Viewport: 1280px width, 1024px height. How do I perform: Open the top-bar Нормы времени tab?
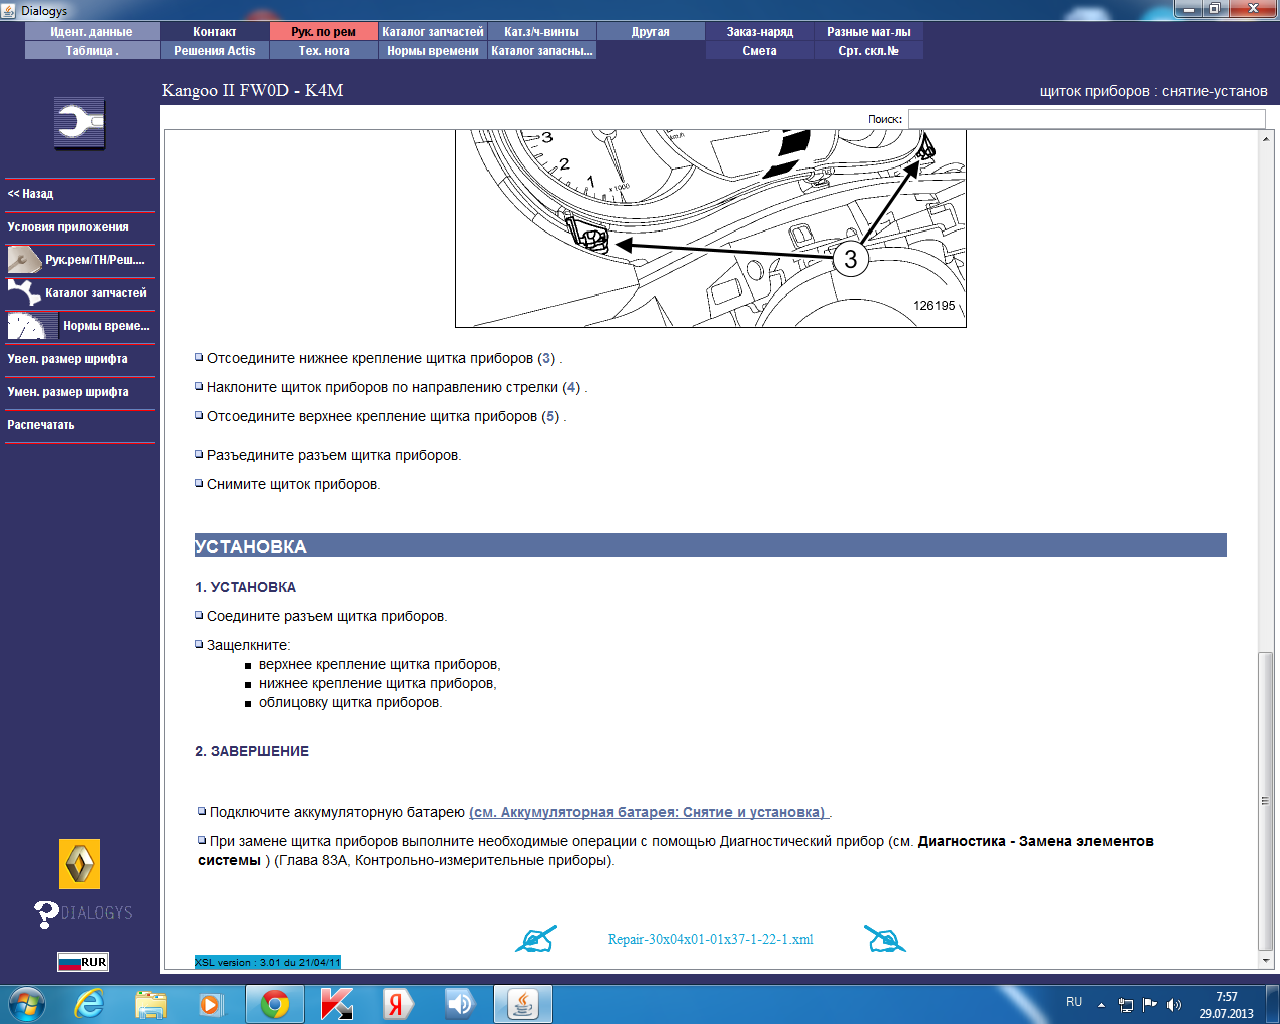[433, 51]
